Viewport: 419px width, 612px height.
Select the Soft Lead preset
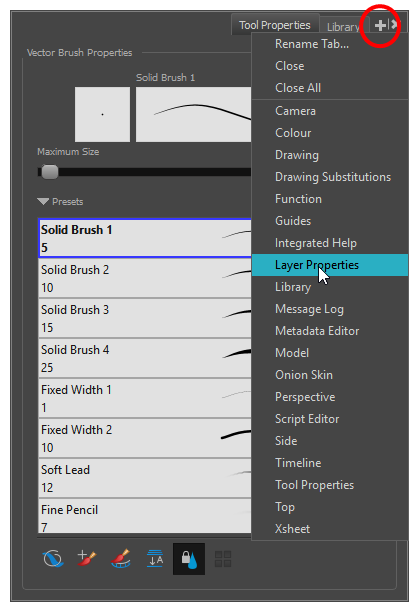tap(145, 479)
